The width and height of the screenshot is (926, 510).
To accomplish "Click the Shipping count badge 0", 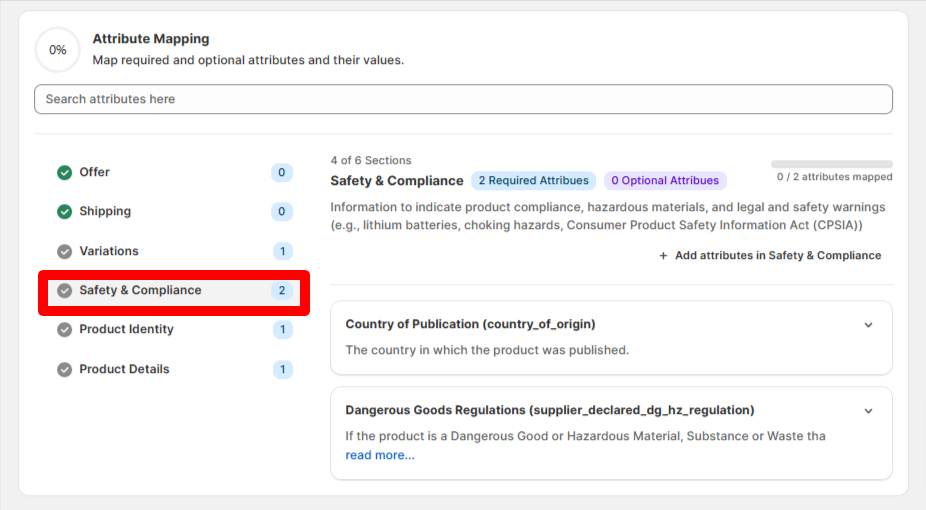I will [282, 211].
